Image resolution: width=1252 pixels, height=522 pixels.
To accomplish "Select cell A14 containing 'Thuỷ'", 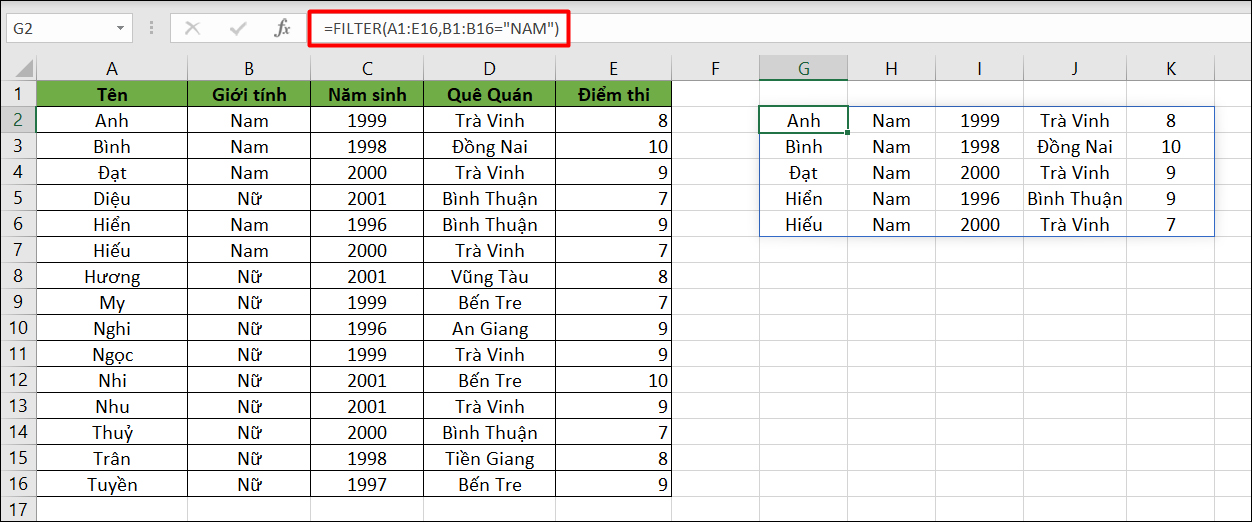I will pyautogui.click(x=112, y=432).
